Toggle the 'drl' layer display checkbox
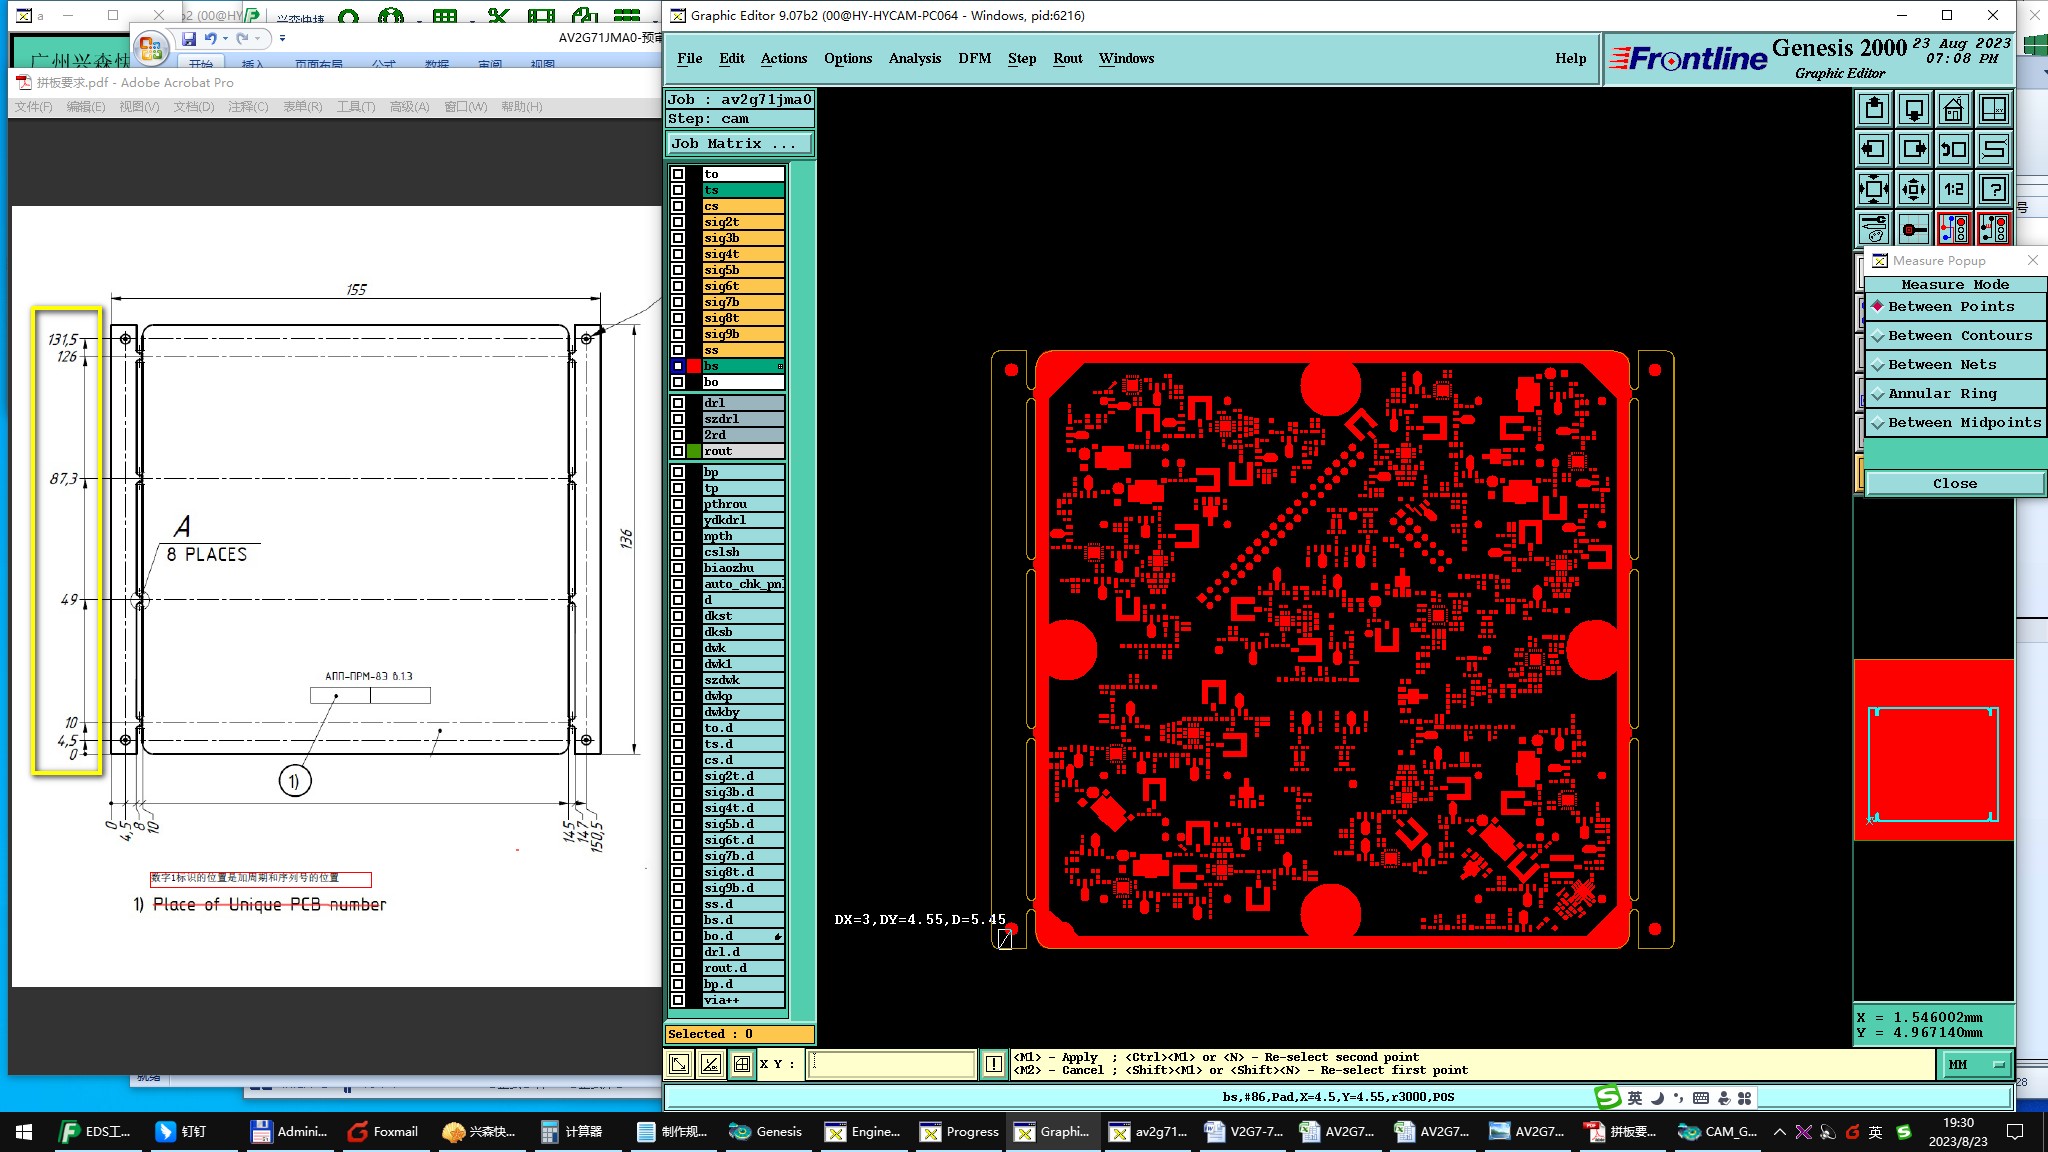Image resolution: width=2048 pixels, height=1152 pixels. [x=678, y=403]
